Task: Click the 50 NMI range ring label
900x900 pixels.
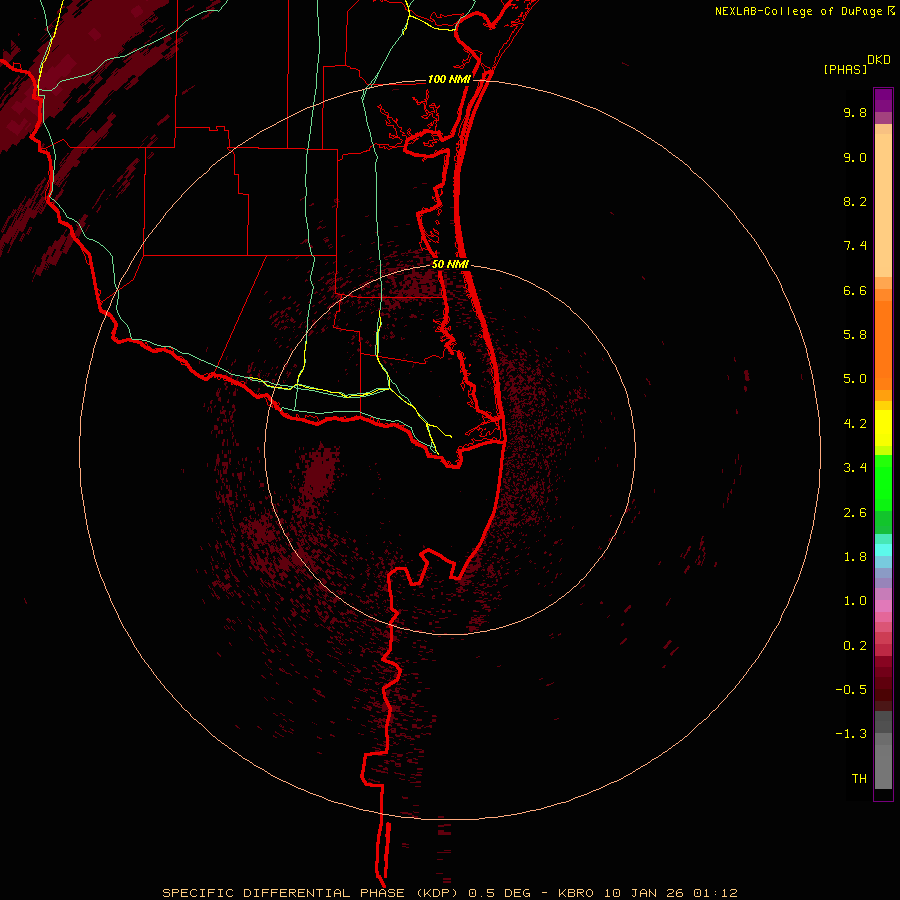Action: (x=451, y=264)
